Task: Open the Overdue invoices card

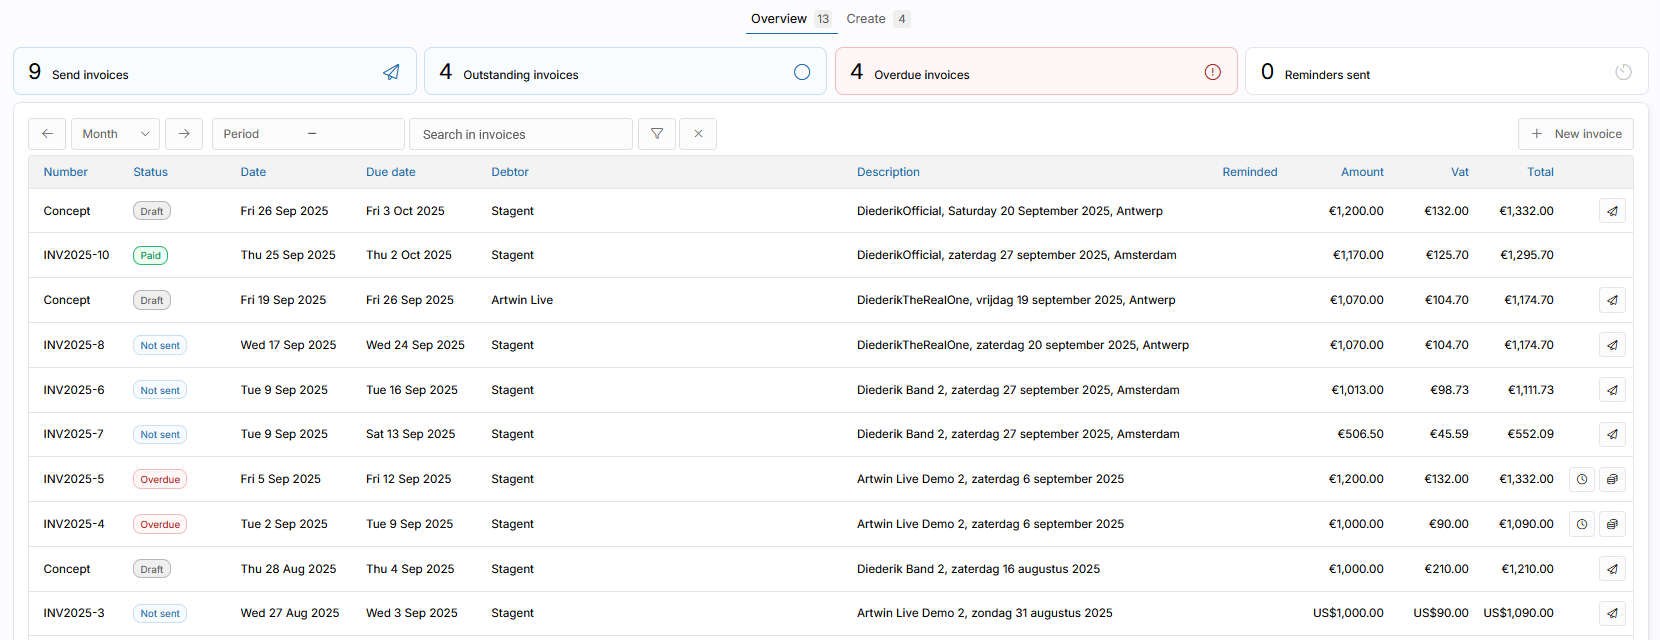Action: [x=1035, y=72]
